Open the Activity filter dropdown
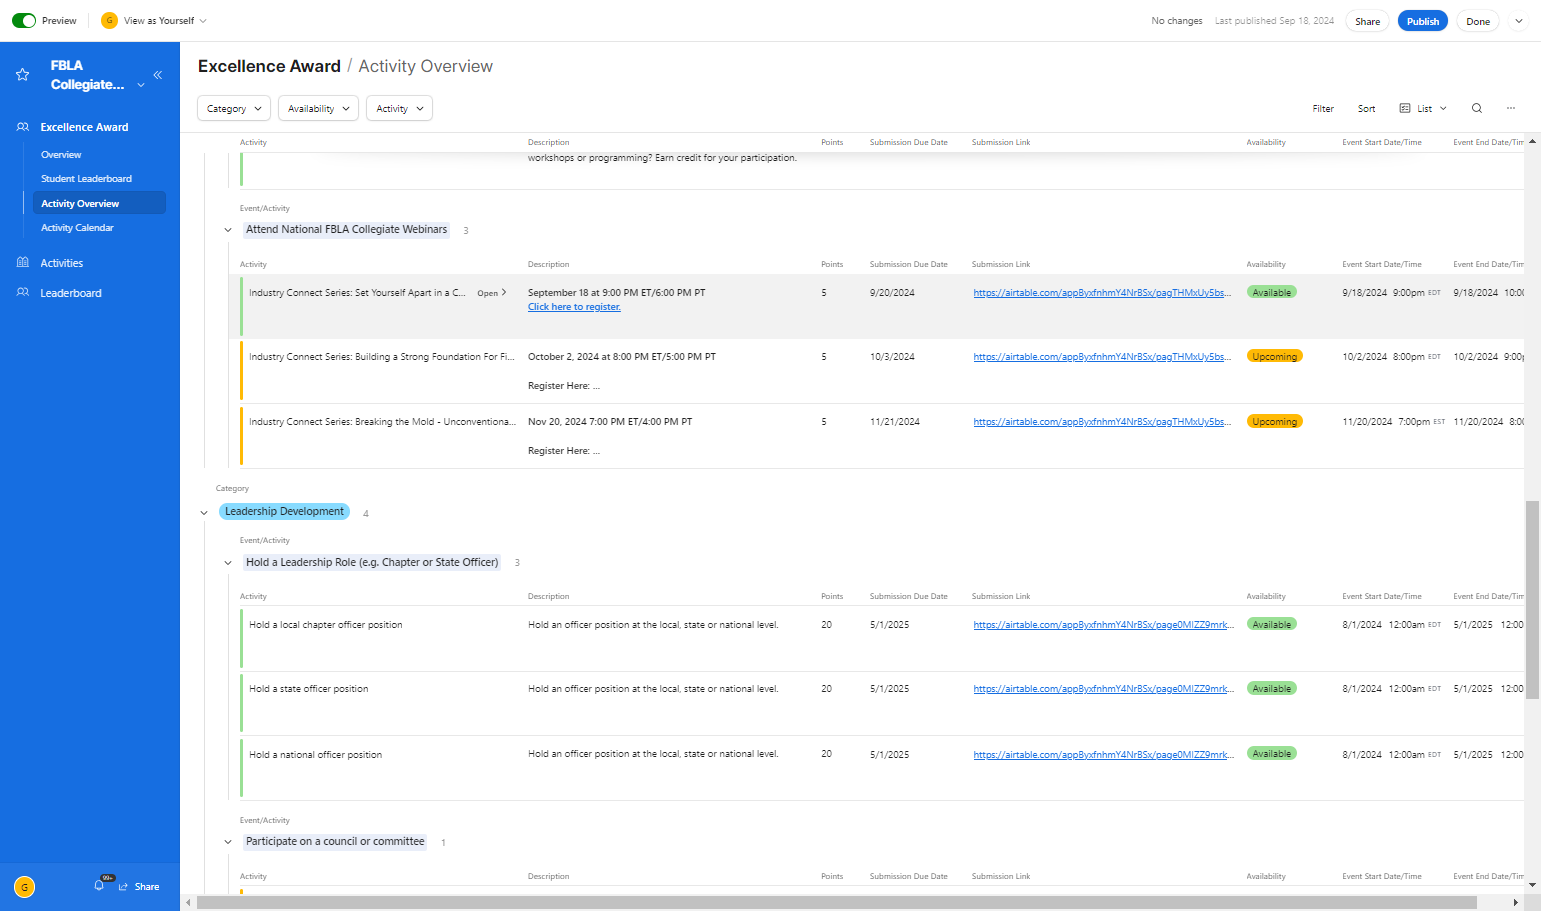 [x=399, y=109]
